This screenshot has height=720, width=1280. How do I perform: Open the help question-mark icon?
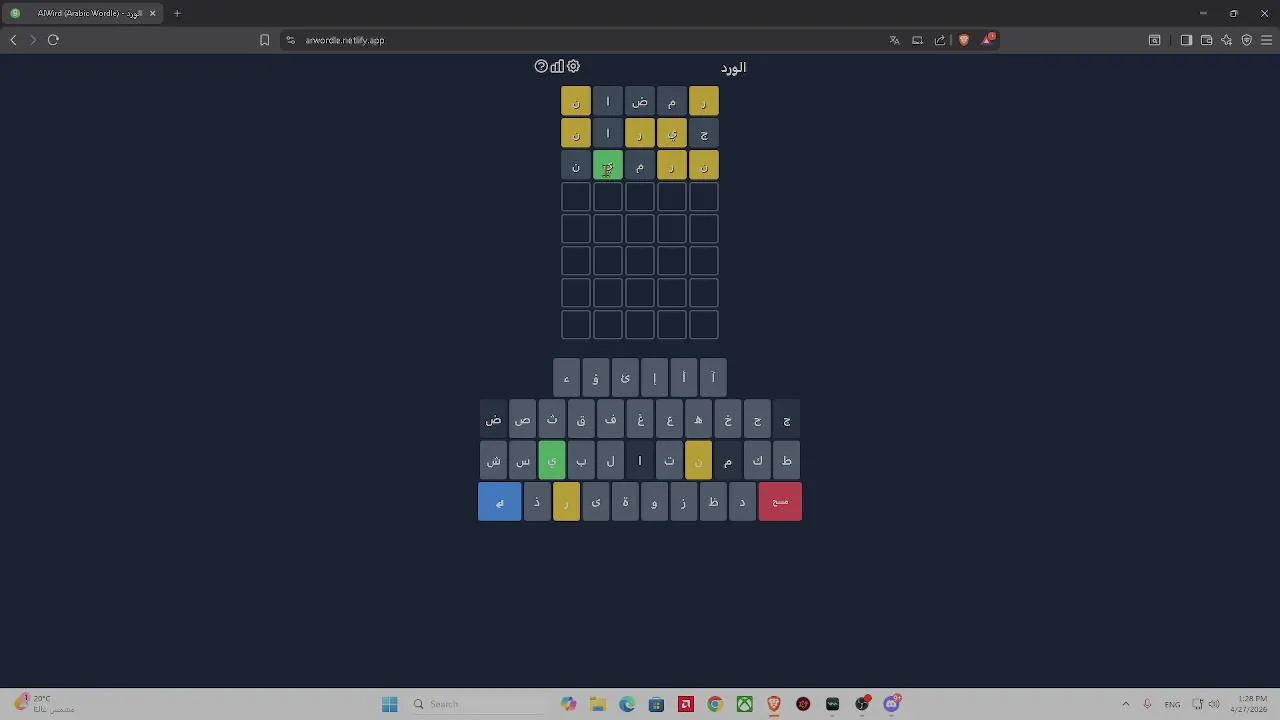(541, 66)
